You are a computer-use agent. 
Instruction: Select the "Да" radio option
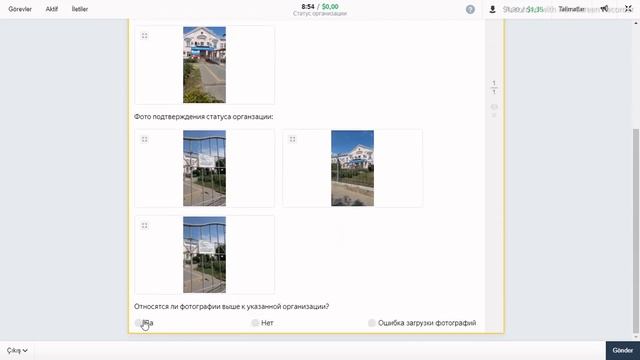[x=139, y=323]
